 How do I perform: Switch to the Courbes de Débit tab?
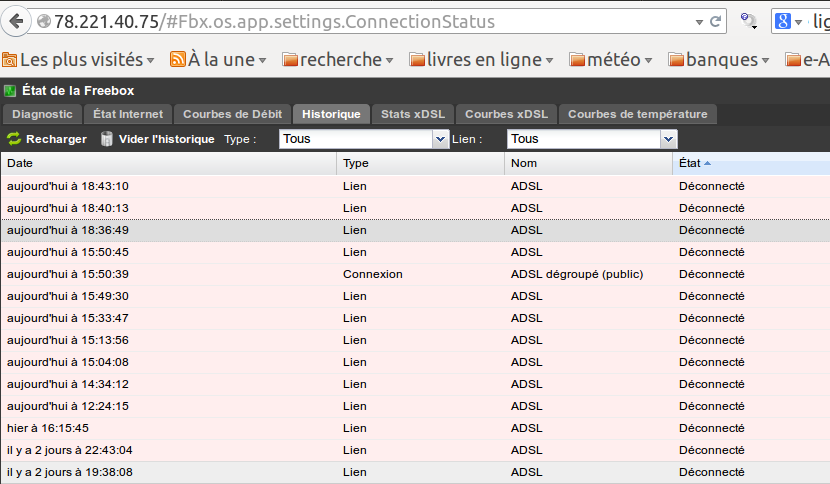tap(234, 114)
